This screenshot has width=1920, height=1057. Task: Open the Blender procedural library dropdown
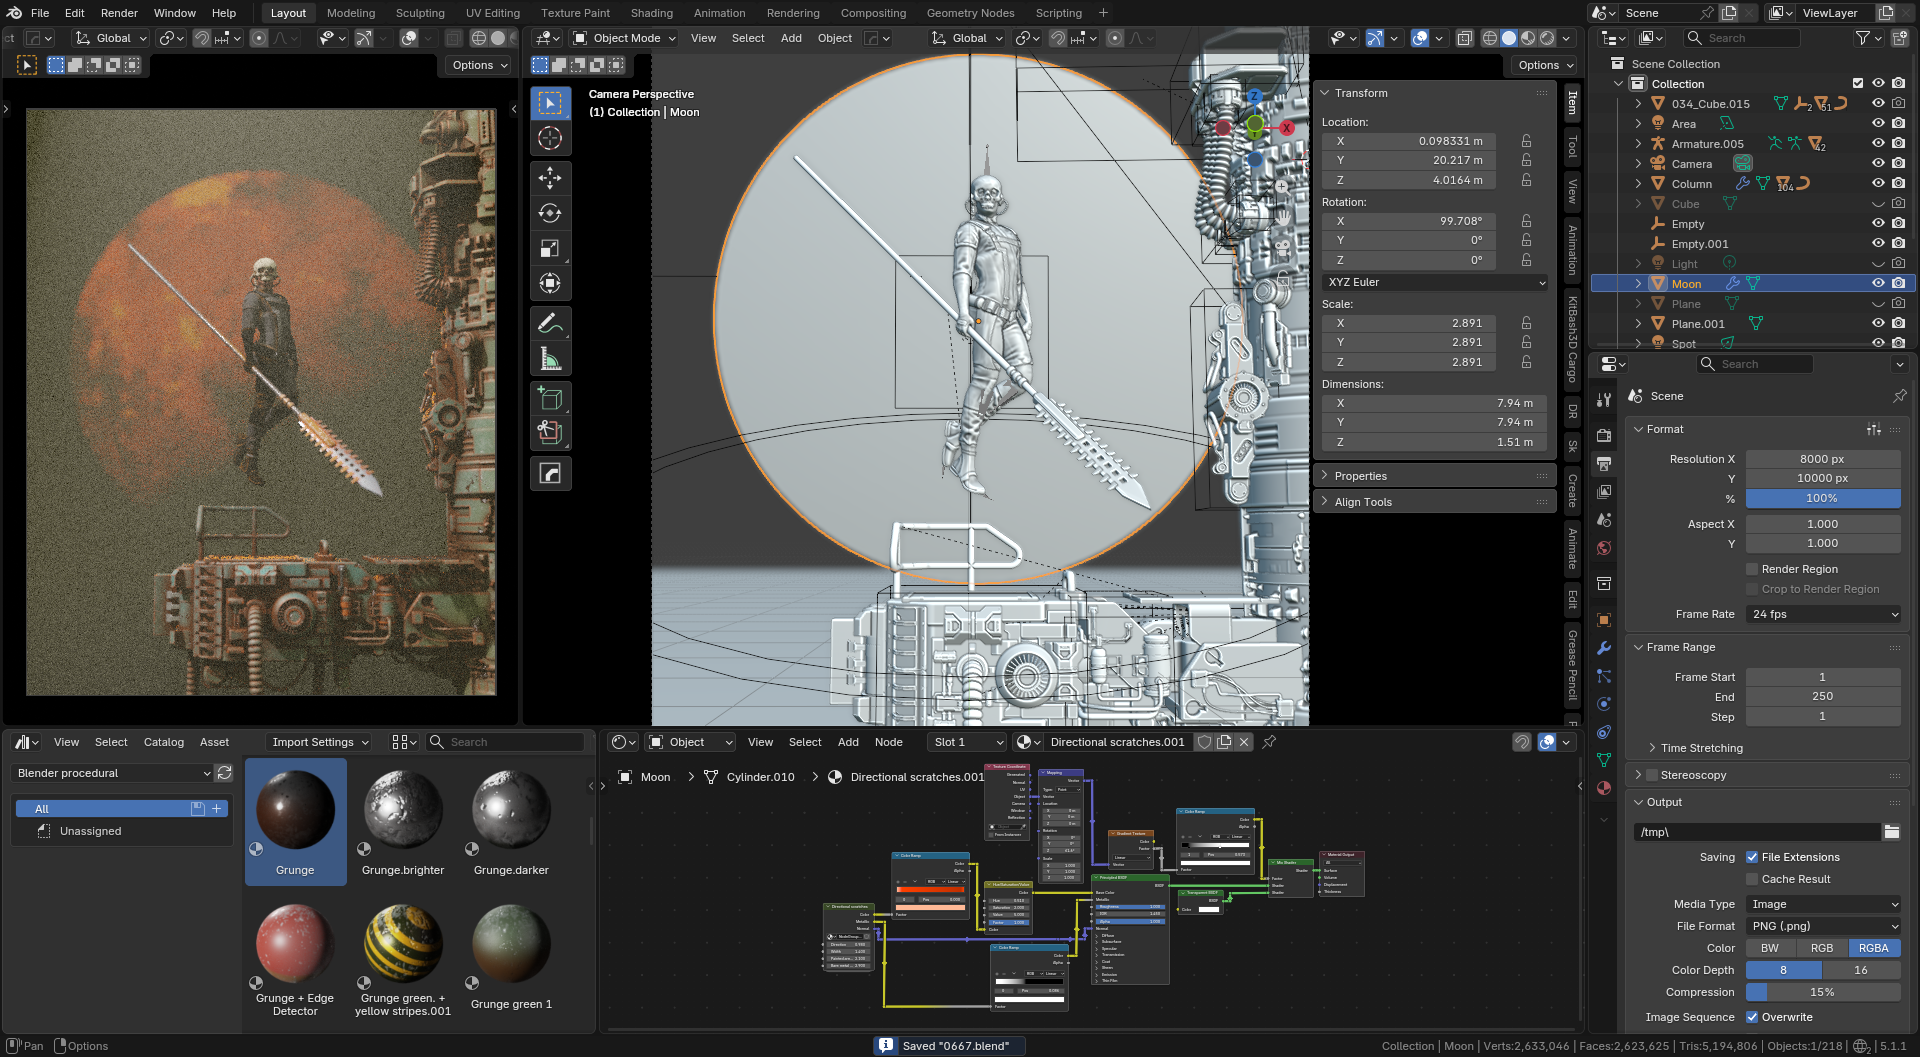[x=113, y=773]
